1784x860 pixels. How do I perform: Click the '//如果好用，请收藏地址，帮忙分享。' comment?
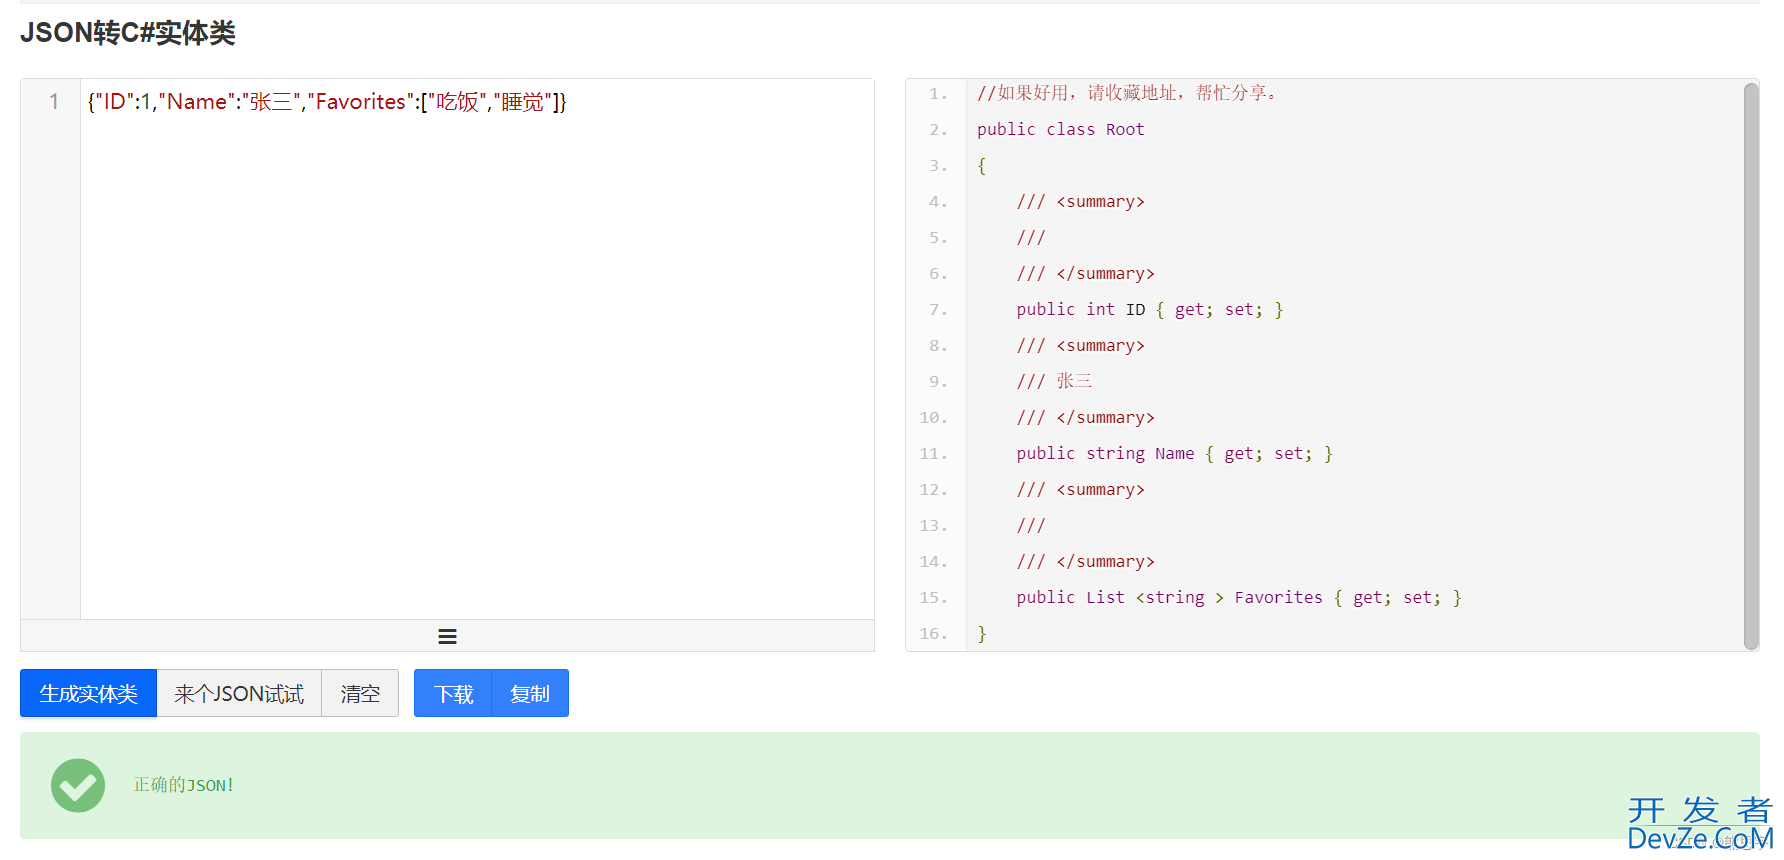point(1127,93)
